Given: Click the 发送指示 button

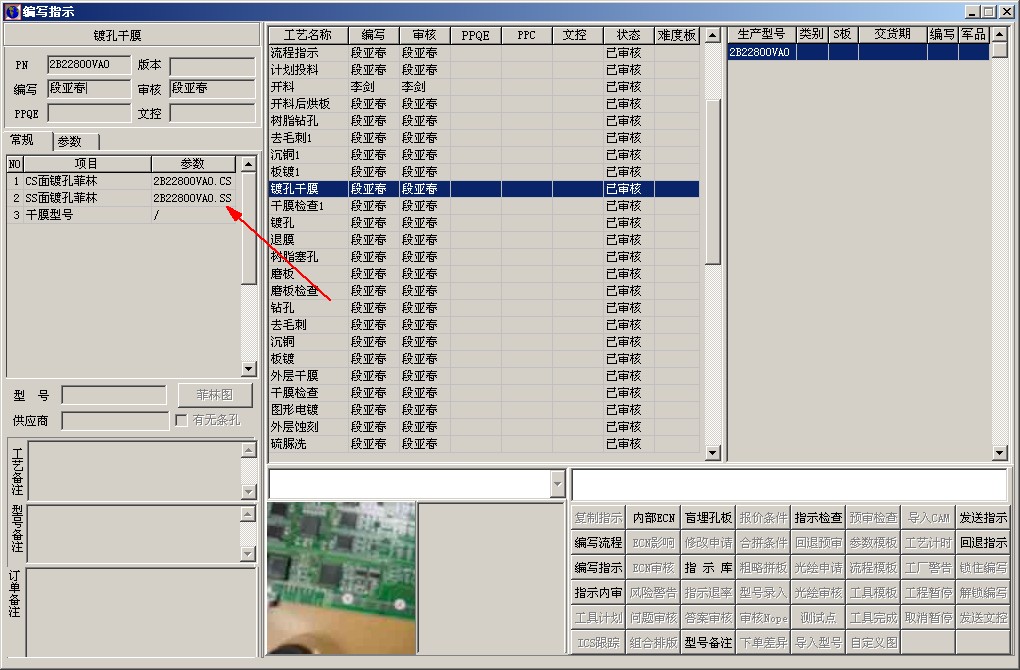Looking at the screenshot, I should pyautogui.click(x=983, y=518).
